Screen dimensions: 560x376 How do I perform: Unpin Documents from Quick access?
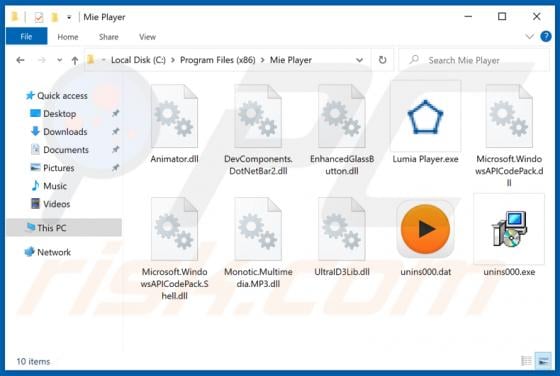pyautogui.click(x=115, y=150)
